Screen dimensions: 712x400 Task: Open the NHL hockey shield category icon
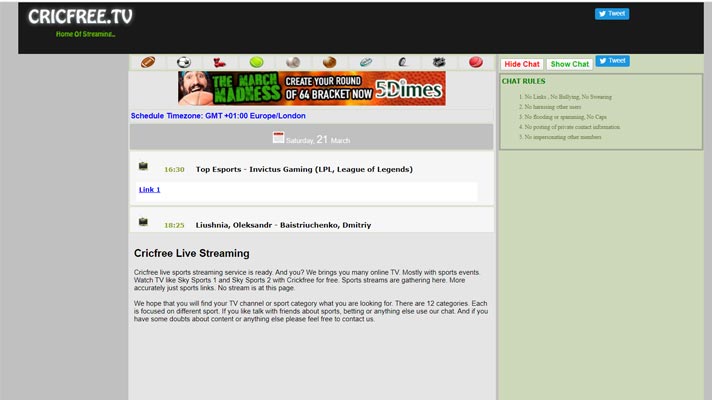pos(439,62)
